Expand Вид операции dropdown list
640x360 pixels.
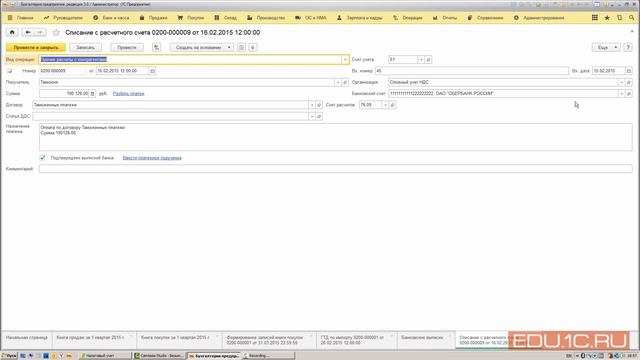tap(345, 60)
